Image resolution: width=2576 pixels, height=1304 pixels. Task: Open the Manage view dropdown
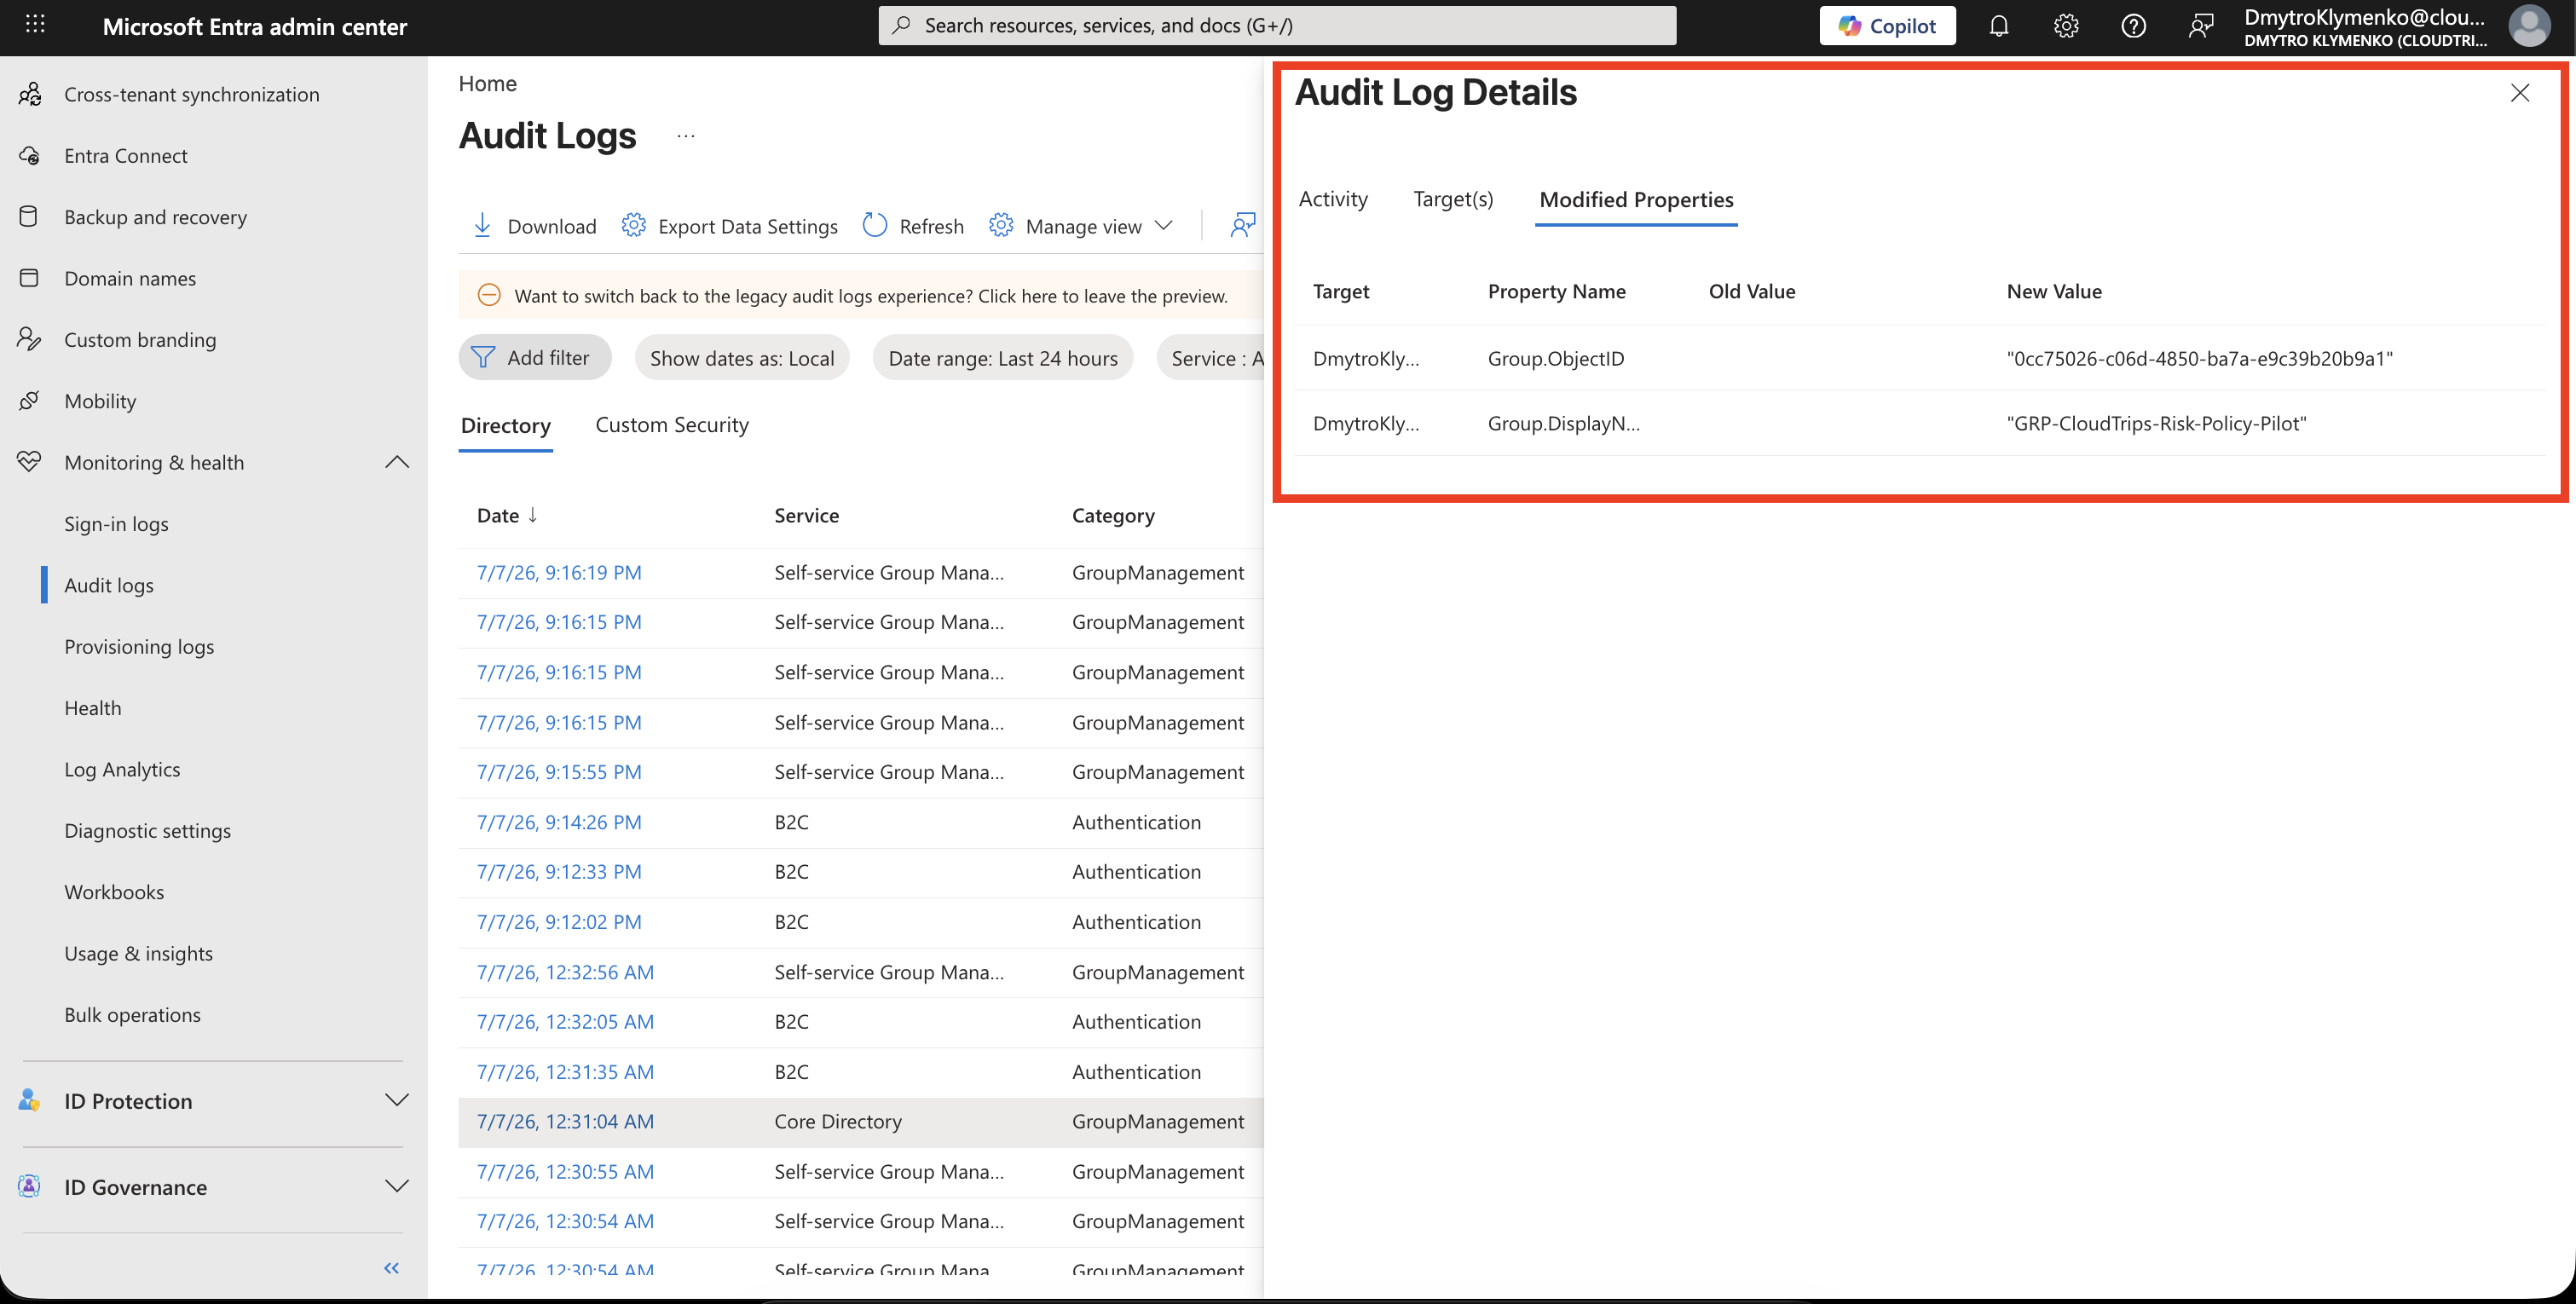1082,226
